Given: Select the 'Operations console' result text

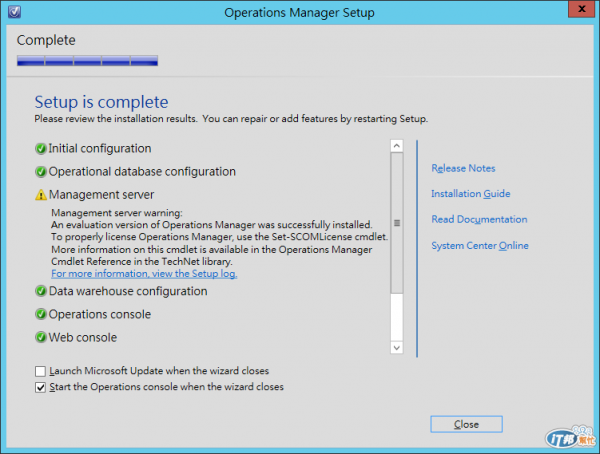Looking at the screenshot, I should 99,314.
